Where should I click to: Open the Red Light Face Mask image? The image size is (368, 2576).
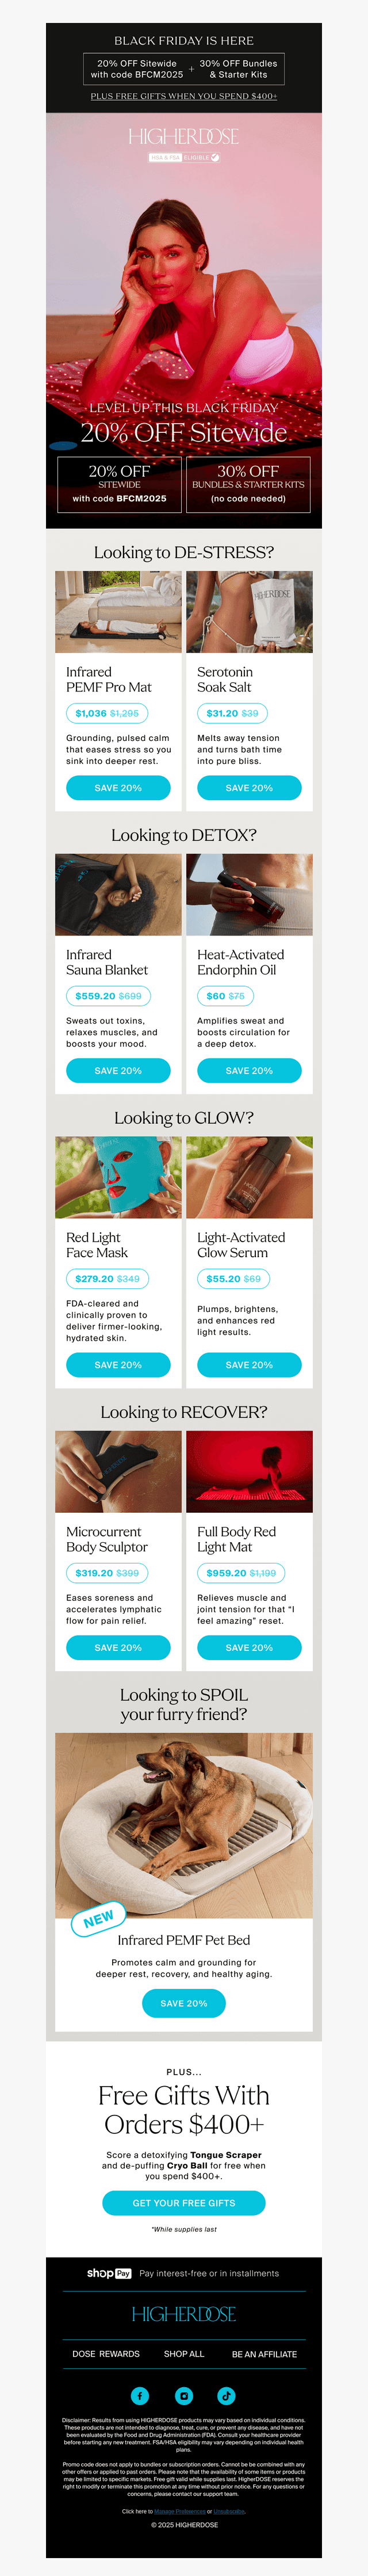pyautogui.click(x=118, y=1177)
